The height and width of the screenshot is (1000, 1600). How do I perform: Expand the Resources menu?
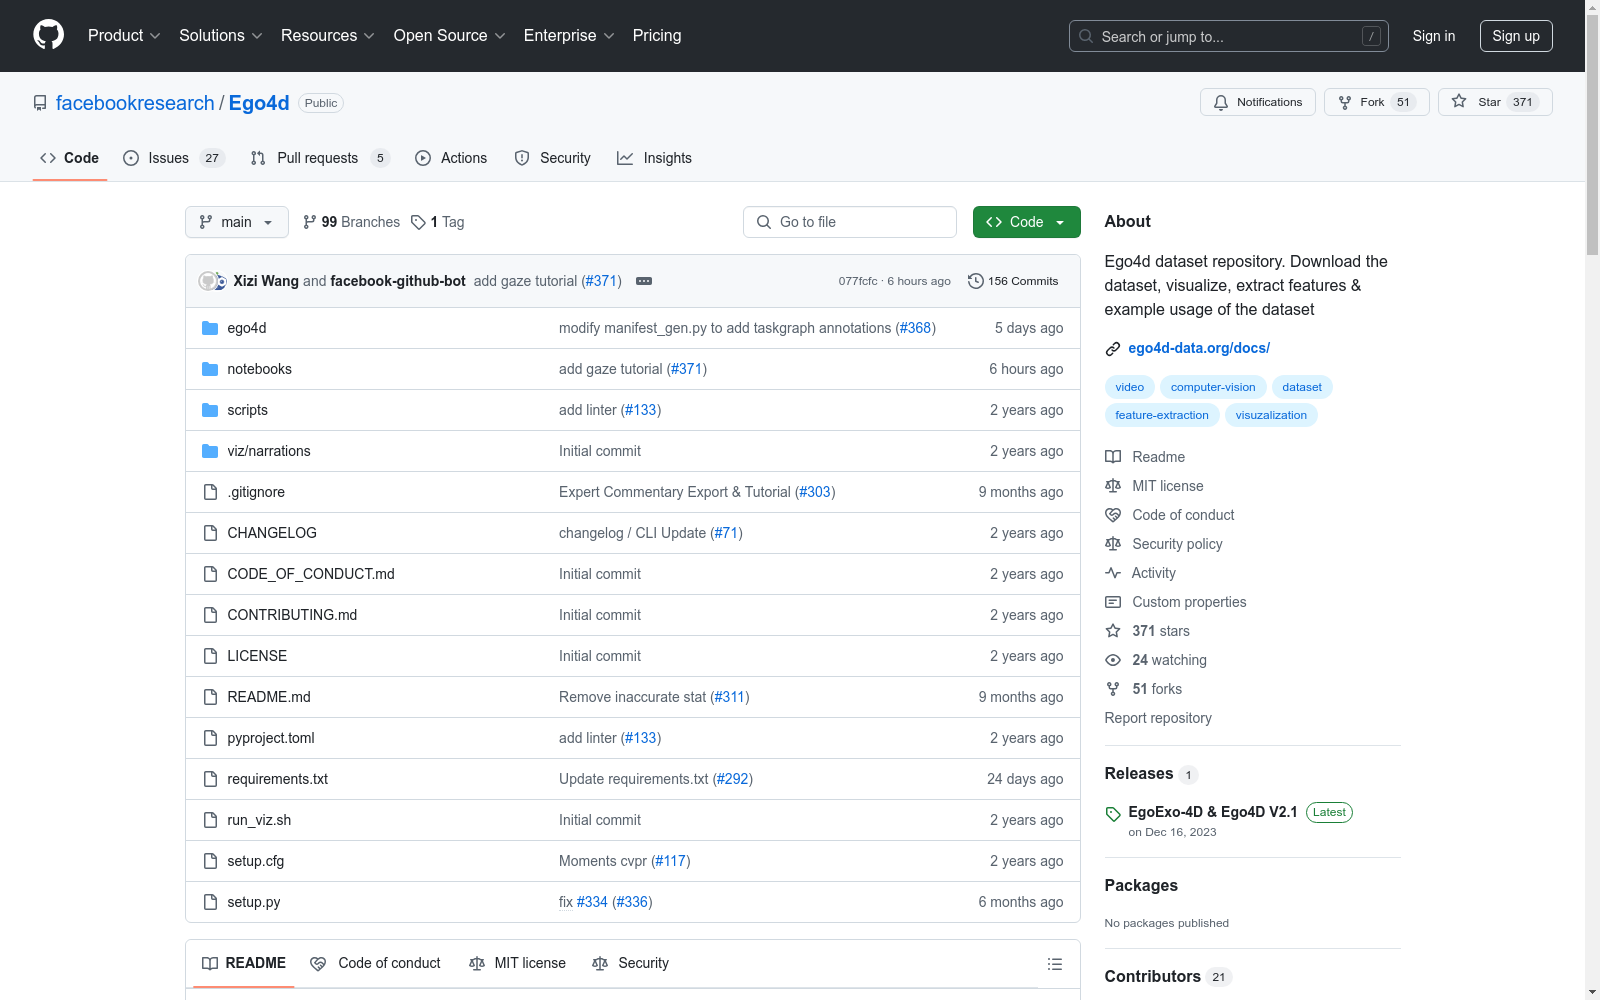click(x=328, y=35)
